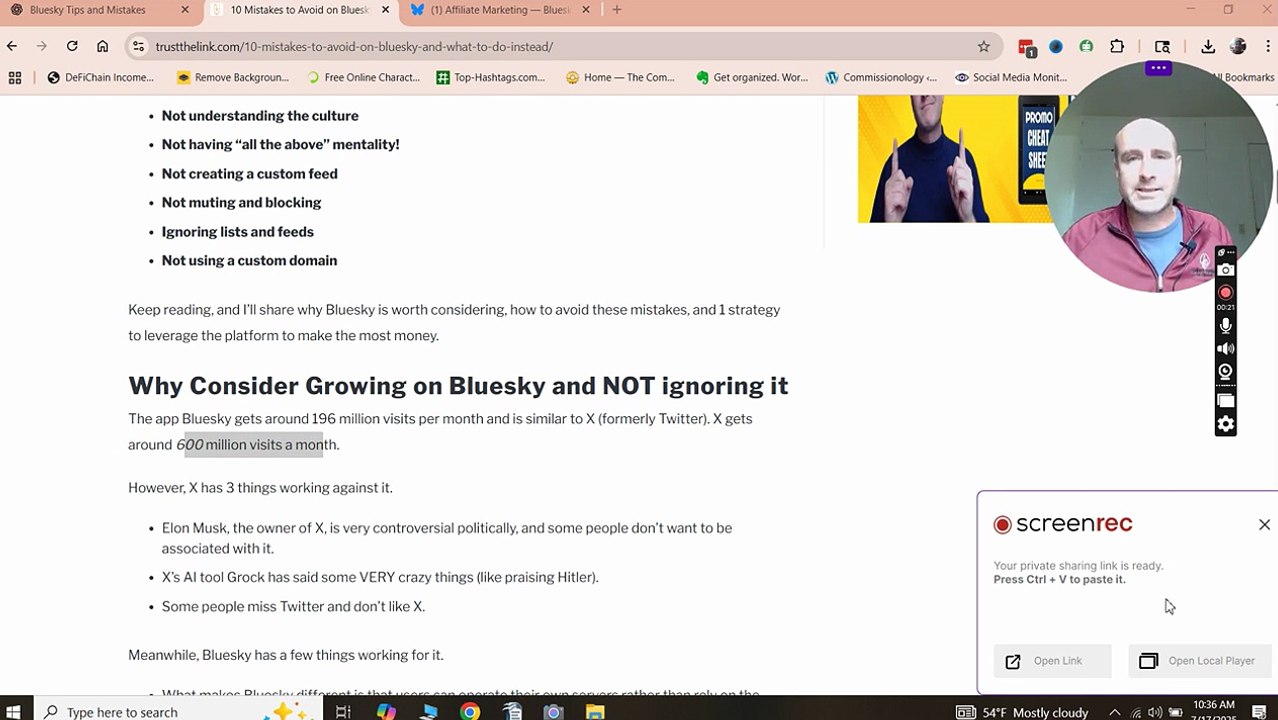Open Chrome downloads

click(x=1208, y=46)
